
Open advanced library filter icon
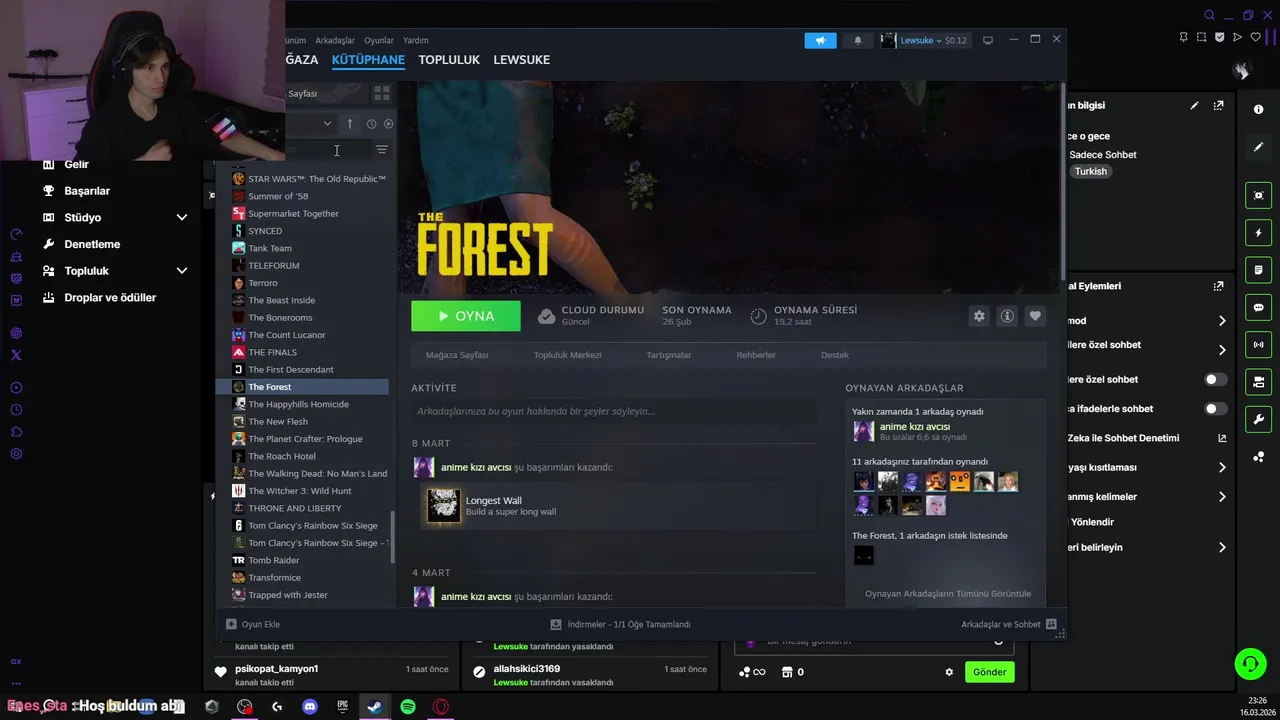tap(382, 150)
